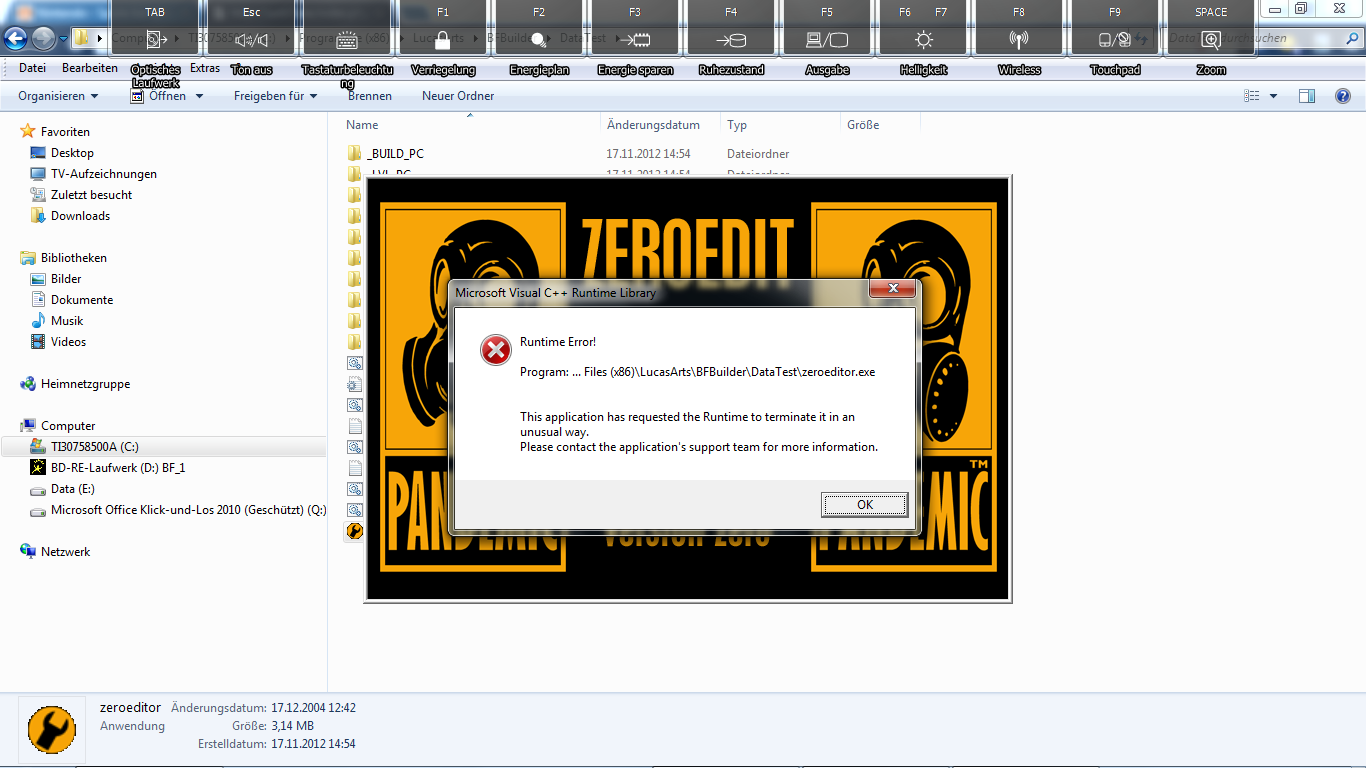
Task: Select the F8 Wireless card
Action: click(1019, 28)
